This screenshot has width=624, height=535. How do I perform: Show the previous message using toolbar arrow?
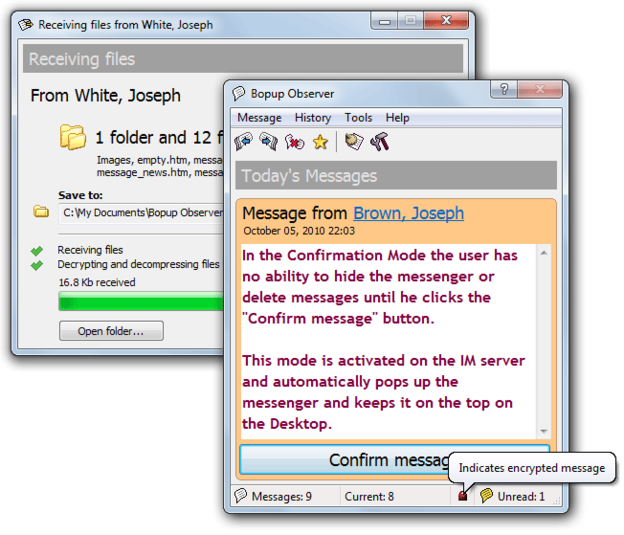pos(244,141)
